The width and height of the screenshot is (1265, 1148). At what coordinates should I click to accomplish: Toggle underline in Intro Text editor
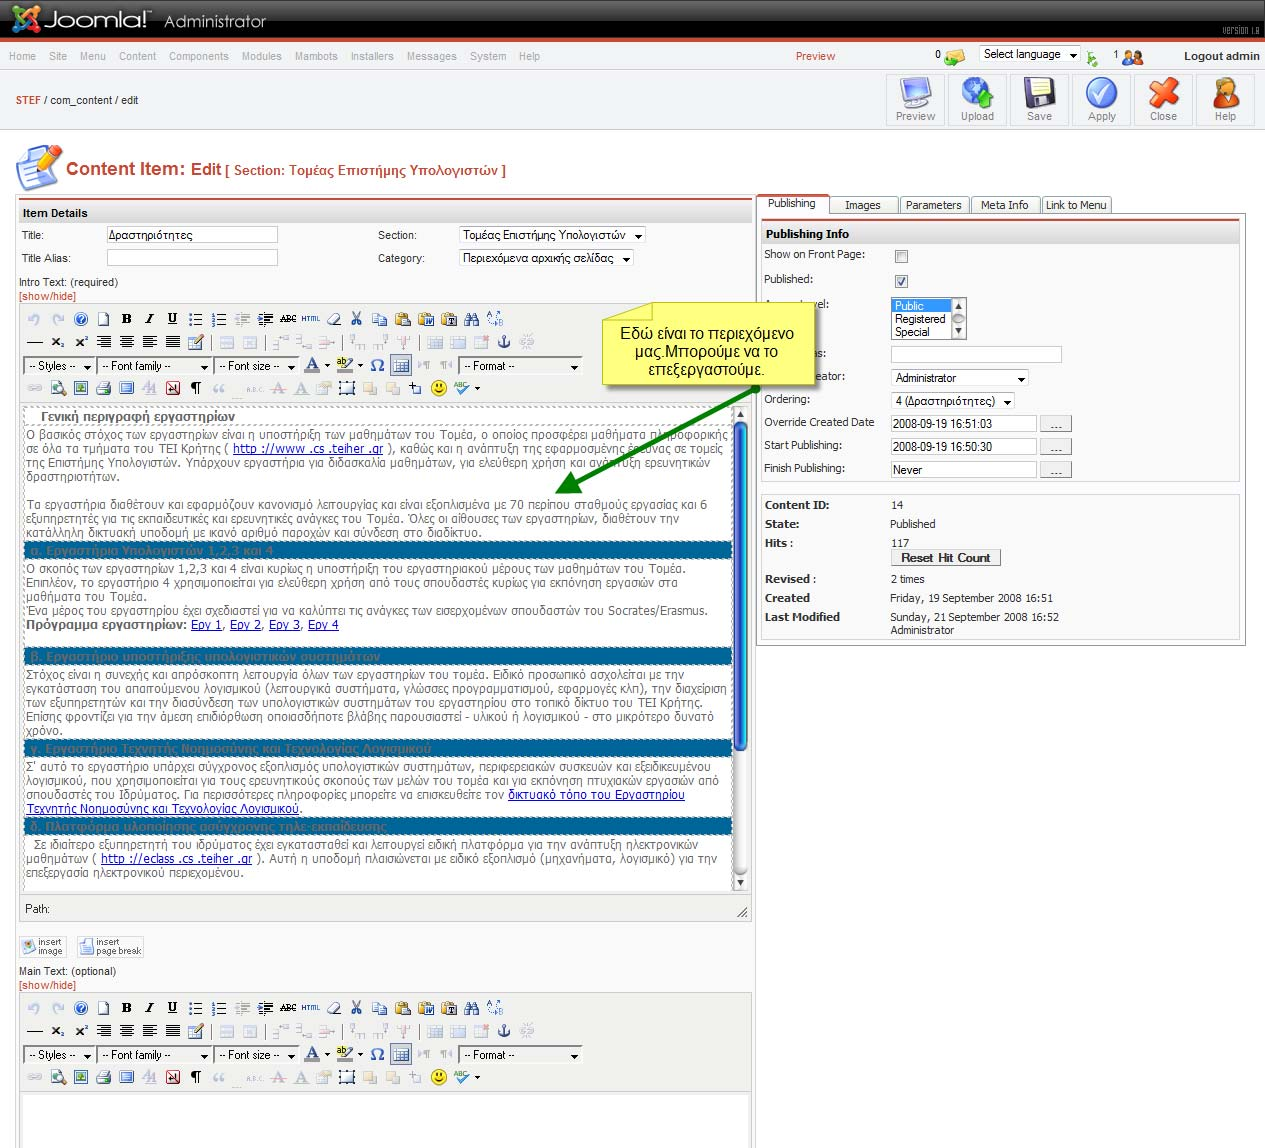click(x=172, y=319)
